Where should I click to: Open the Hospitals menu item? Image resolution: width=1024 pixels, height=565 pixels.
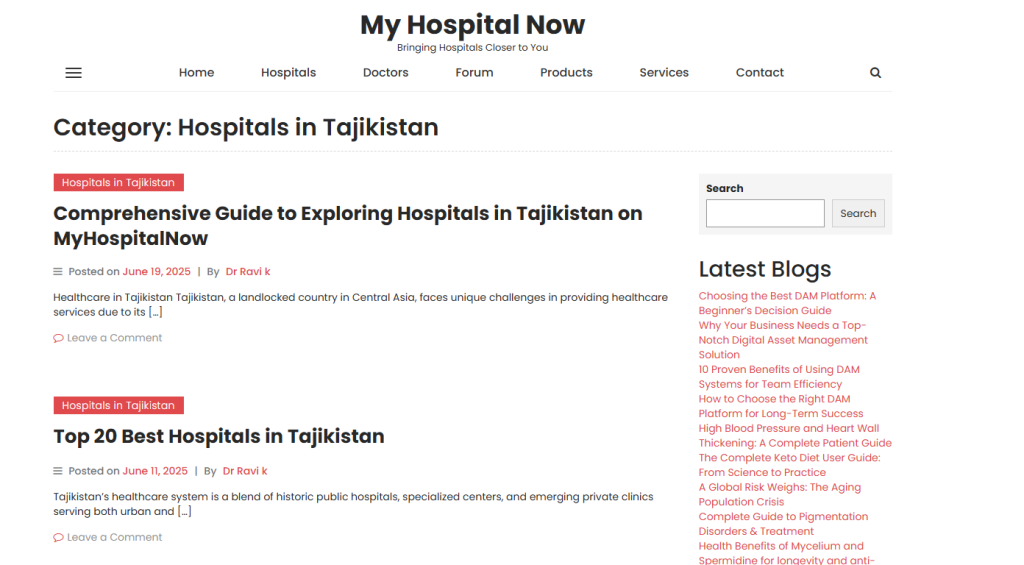[289, 73]
